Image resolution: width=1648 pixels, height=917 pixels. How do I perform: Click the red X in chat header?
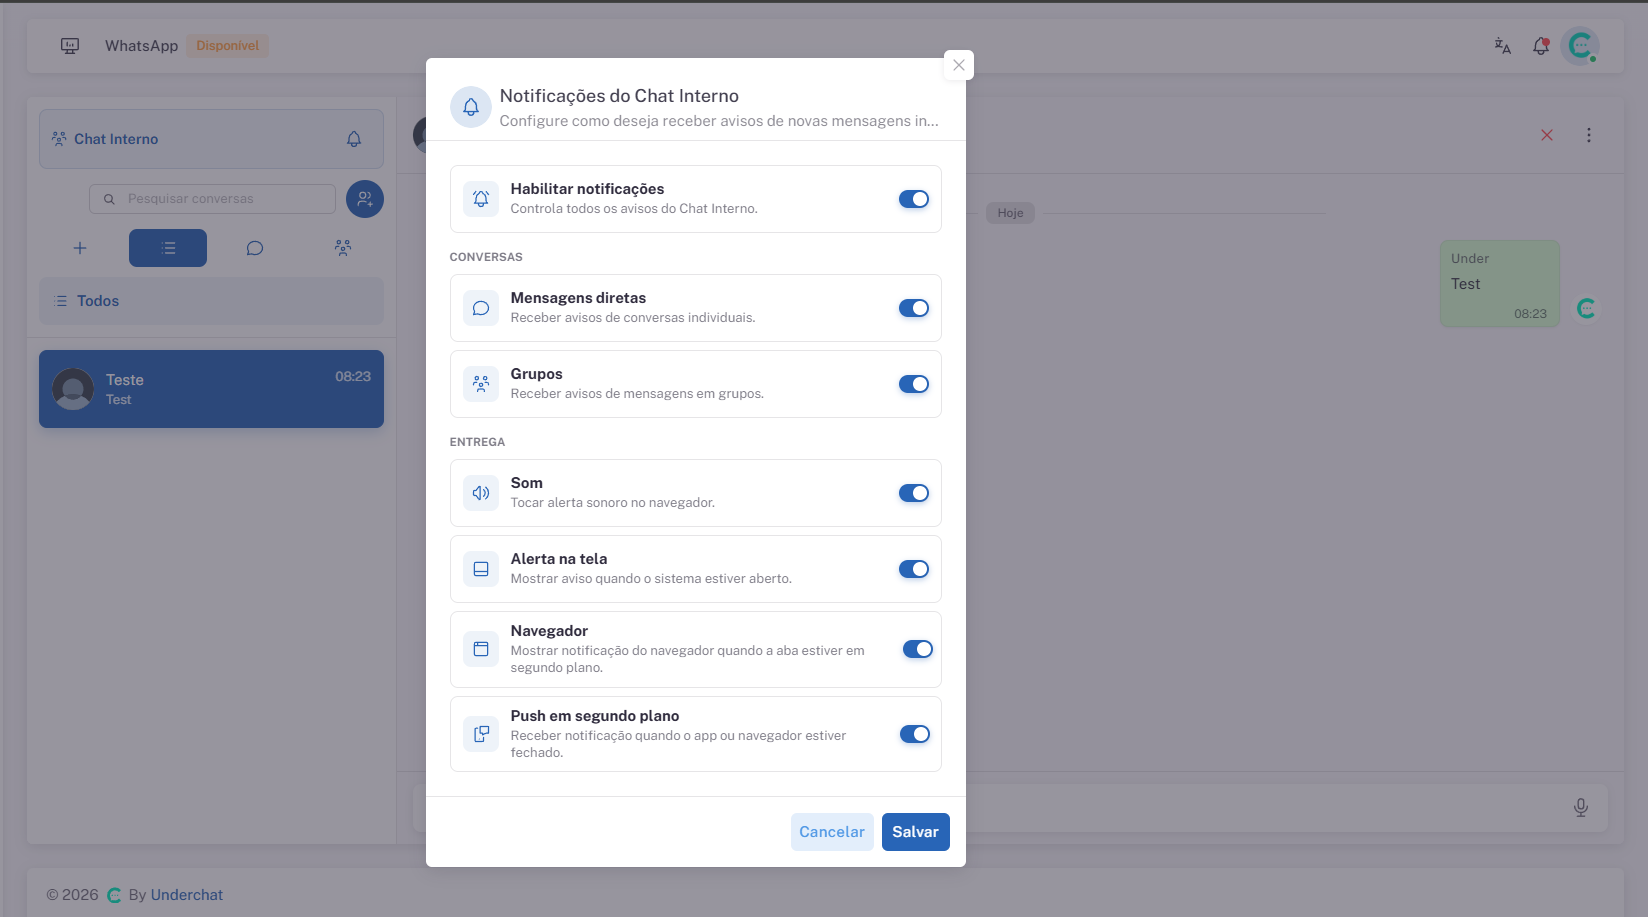1547,135
